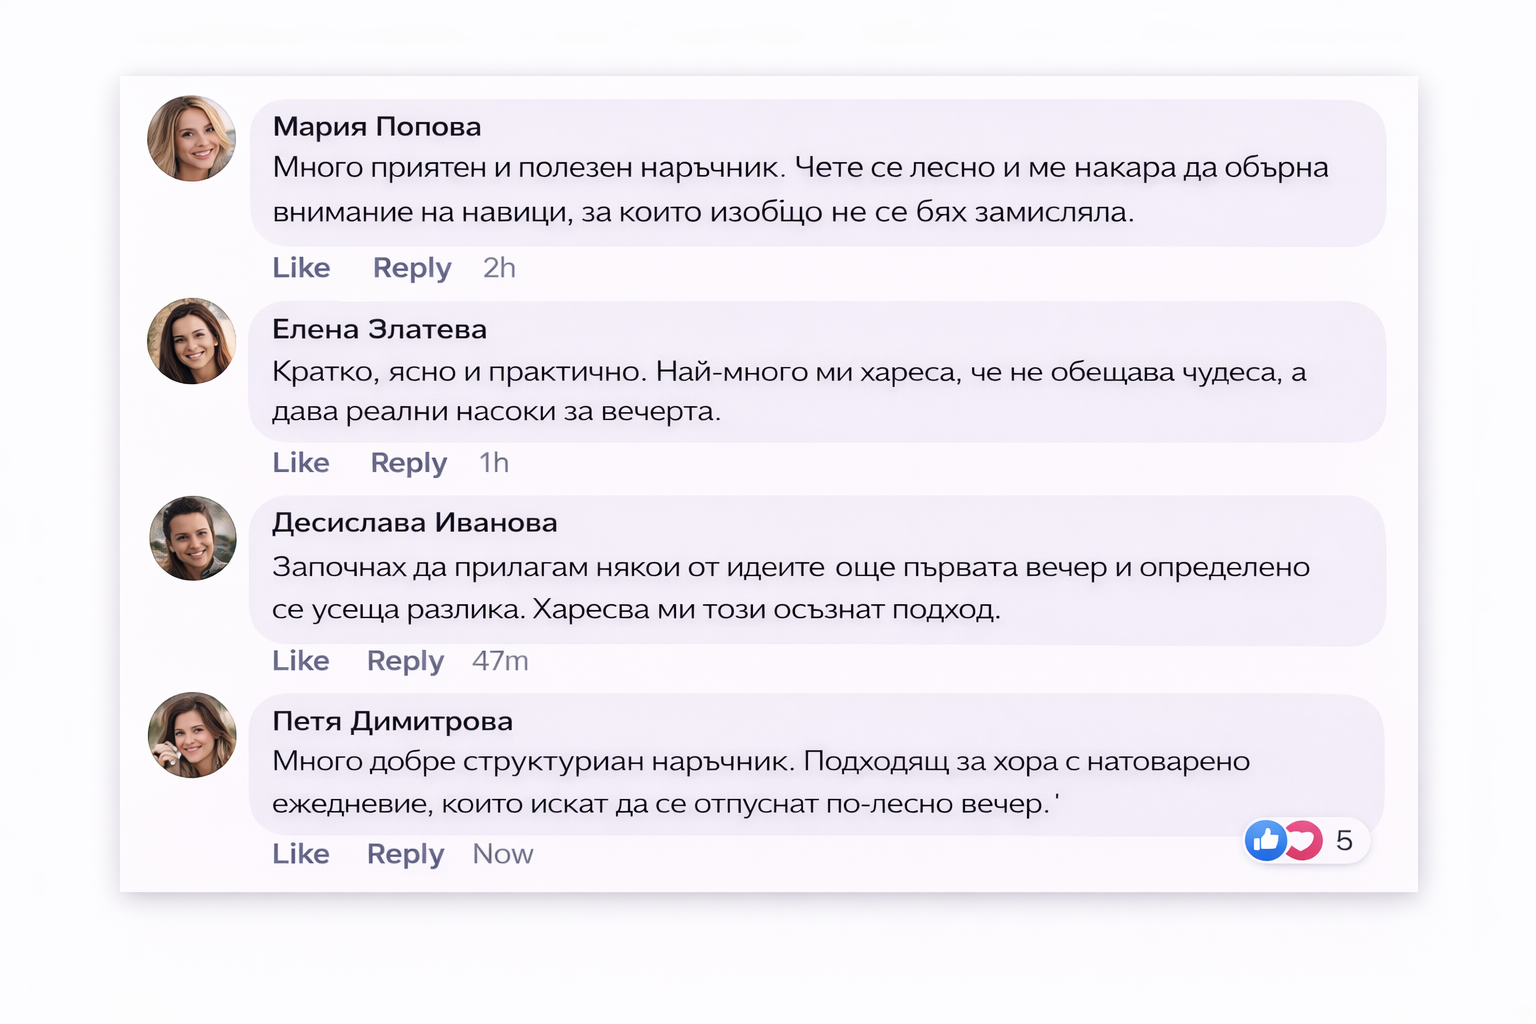Click the 2h timestamp on Мария's comment

pyautogui.click(x=498, y=268)
